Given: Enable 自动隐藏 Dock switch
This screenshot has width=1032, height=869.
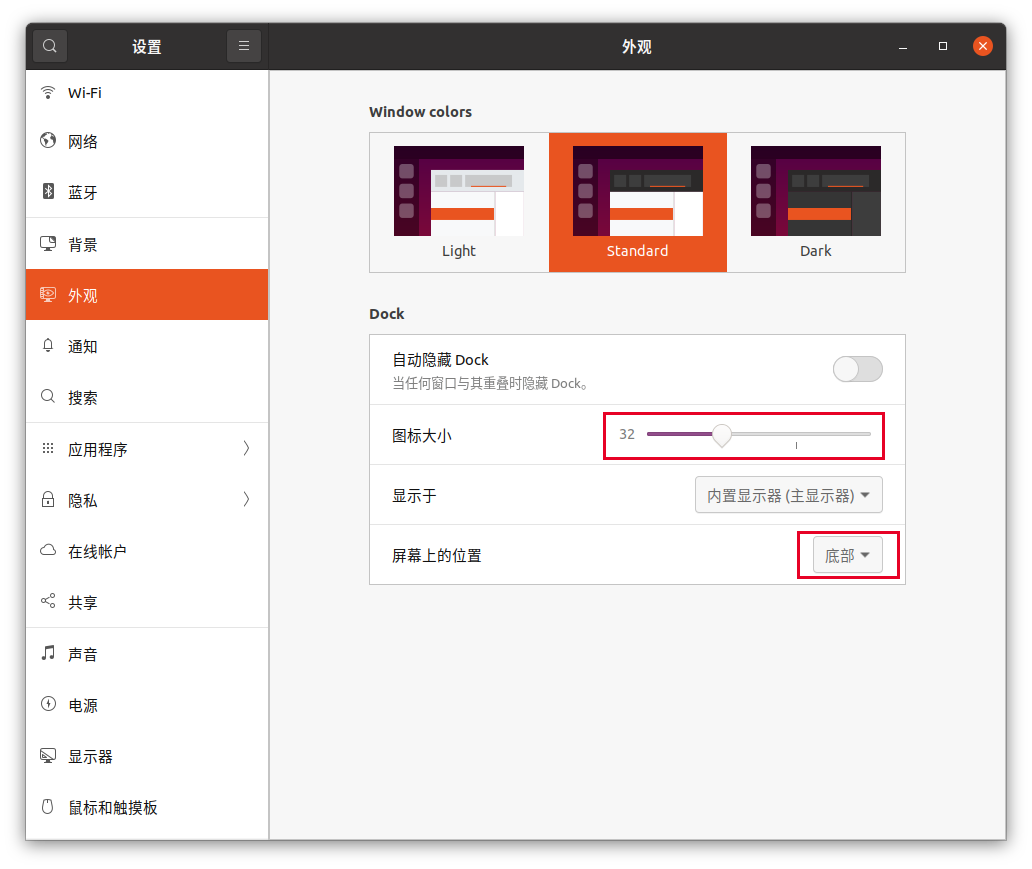Looking at the screenshot, I should click(857, 369).
